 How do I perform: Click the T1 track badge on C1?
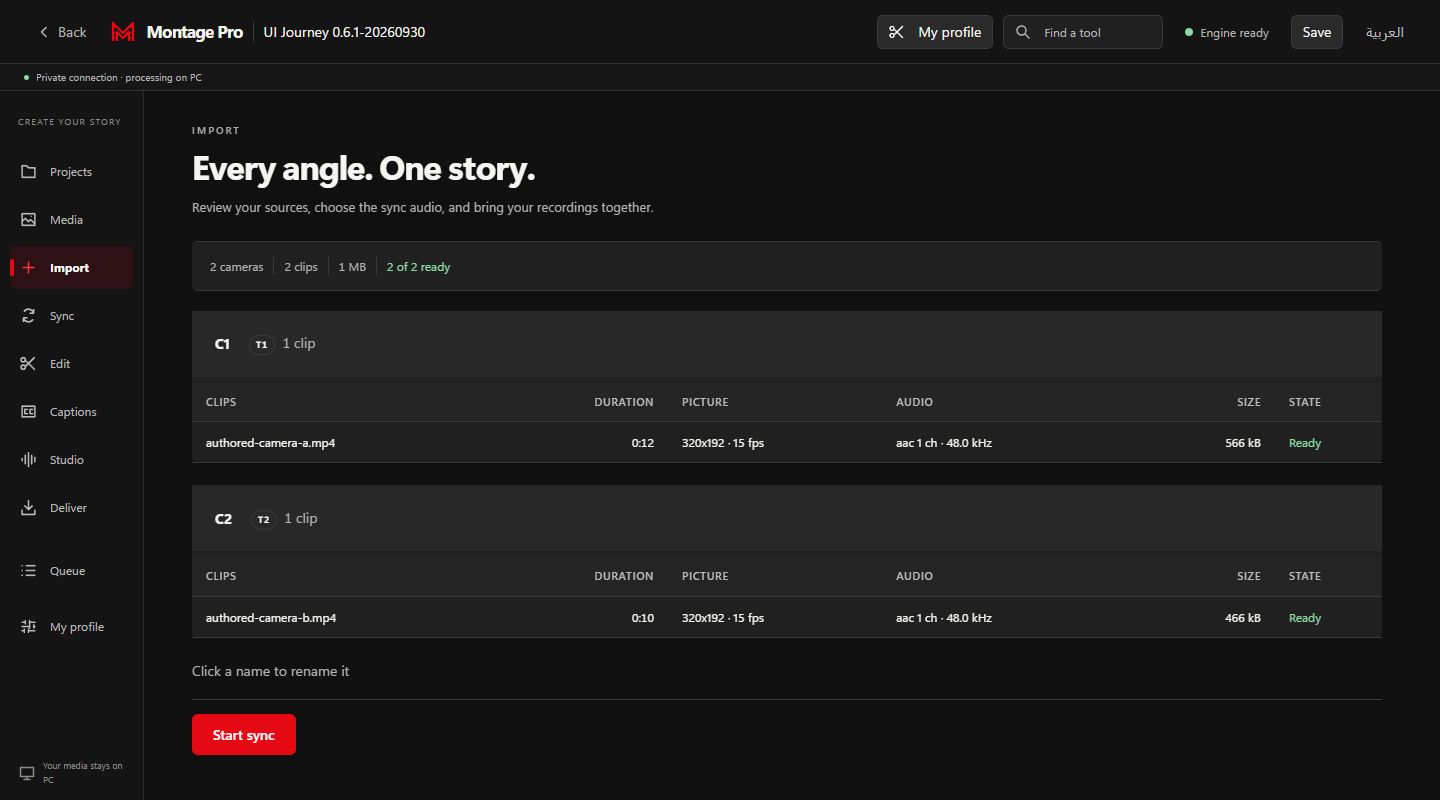(261, 344)
